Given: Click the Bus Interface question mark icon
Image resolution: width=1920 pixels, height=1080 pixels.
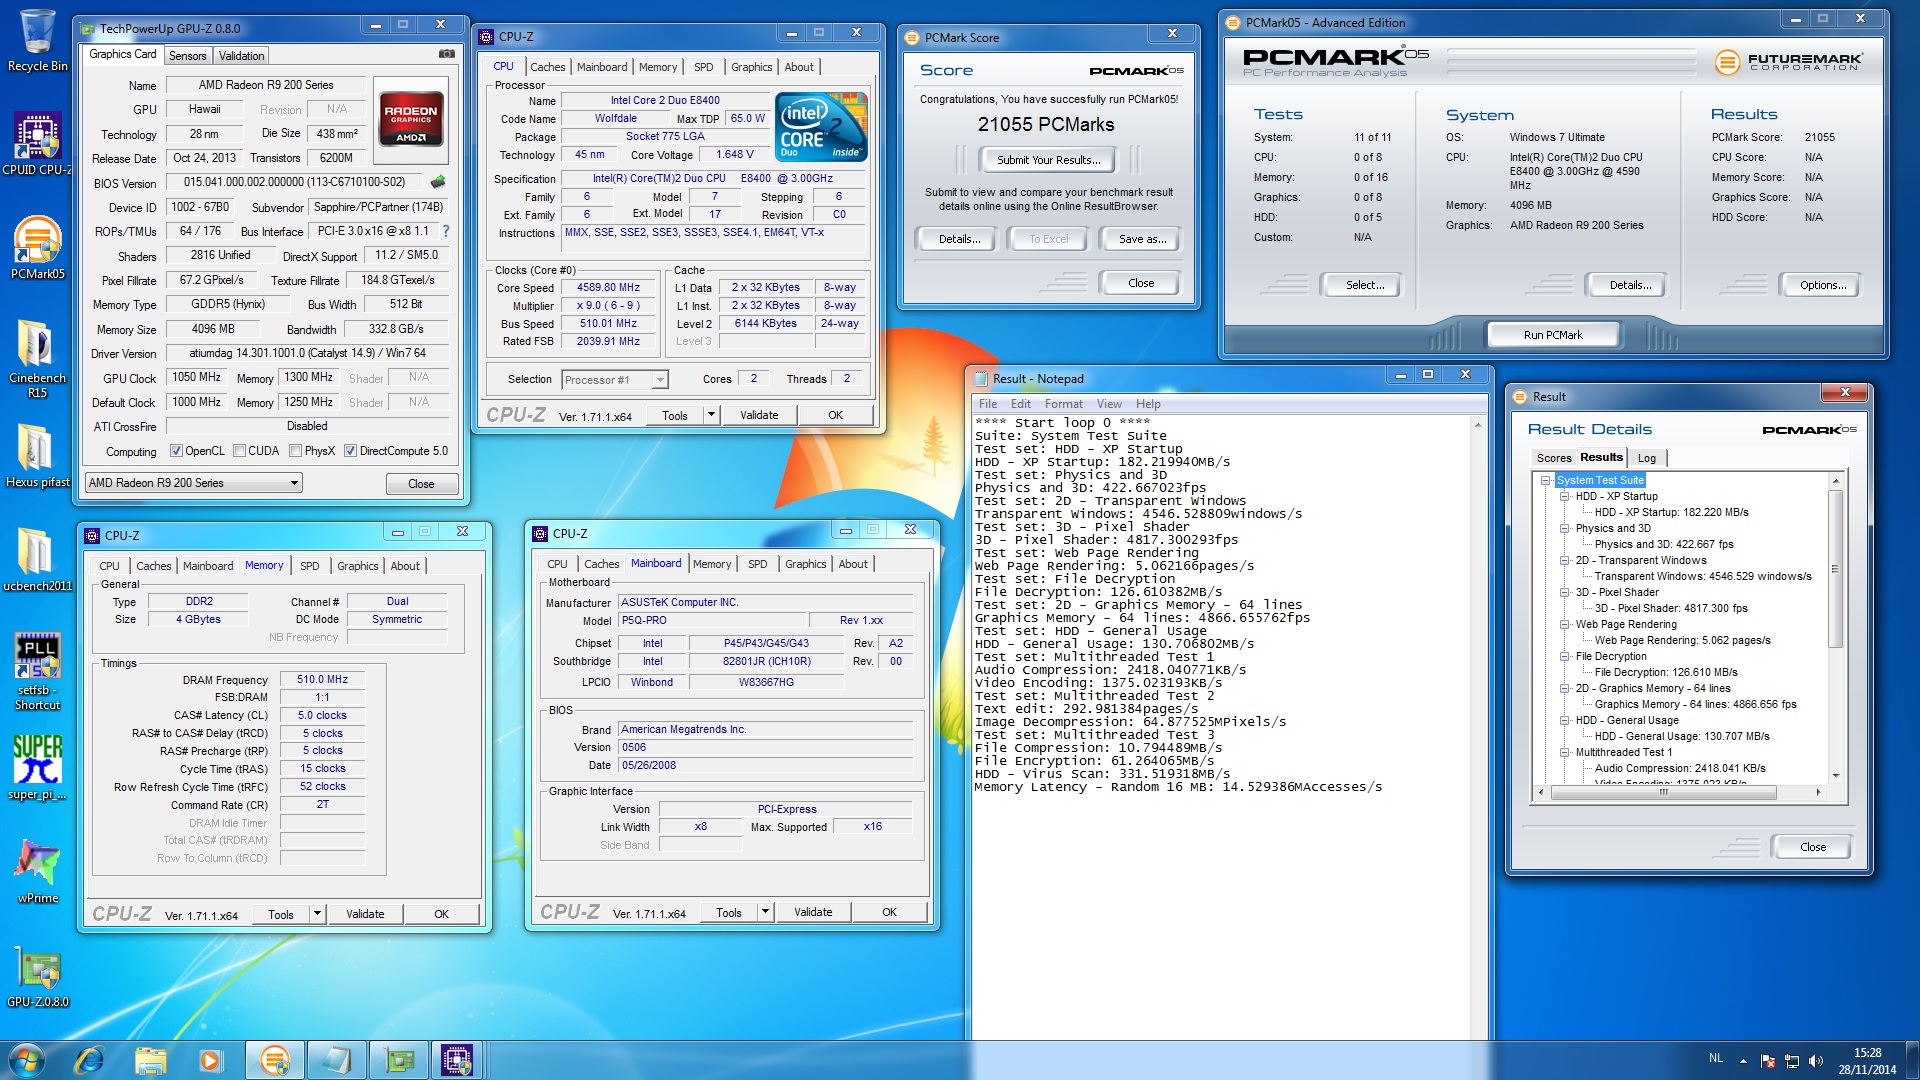Looking at the screenshot, I should [446, 231].
